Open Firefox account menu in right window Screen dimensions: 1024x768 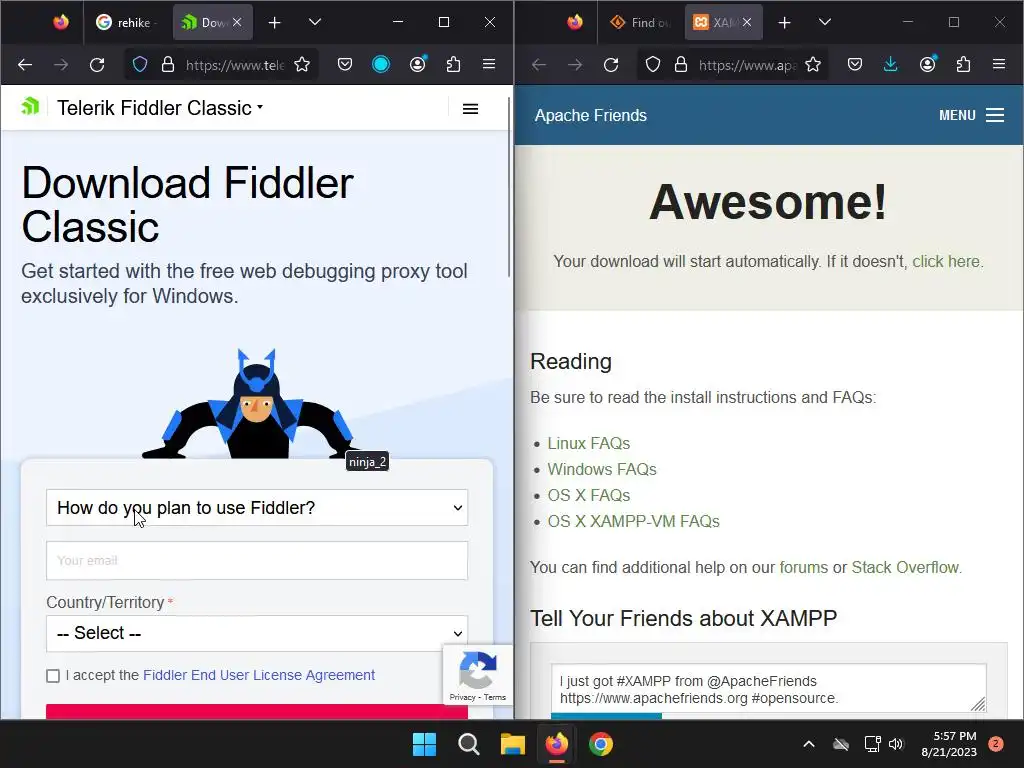pyautogui.click(x=927, y=64)
